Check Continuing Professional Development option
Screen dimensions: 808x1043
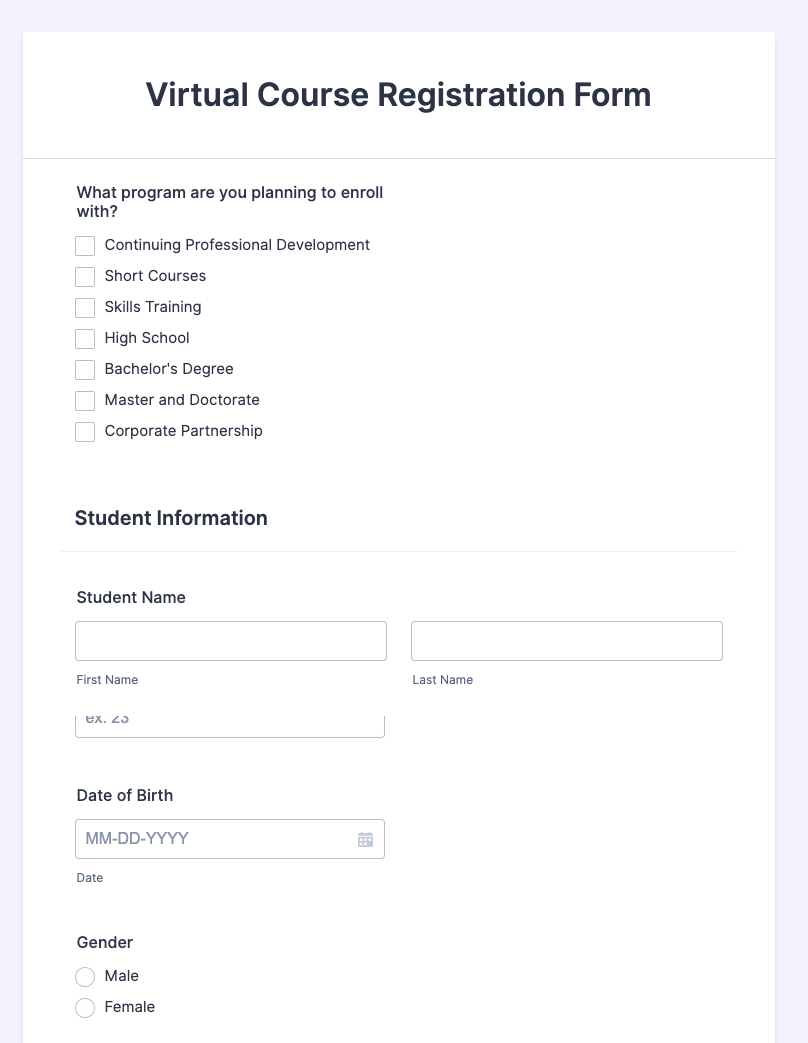click(x=85, y=246)
